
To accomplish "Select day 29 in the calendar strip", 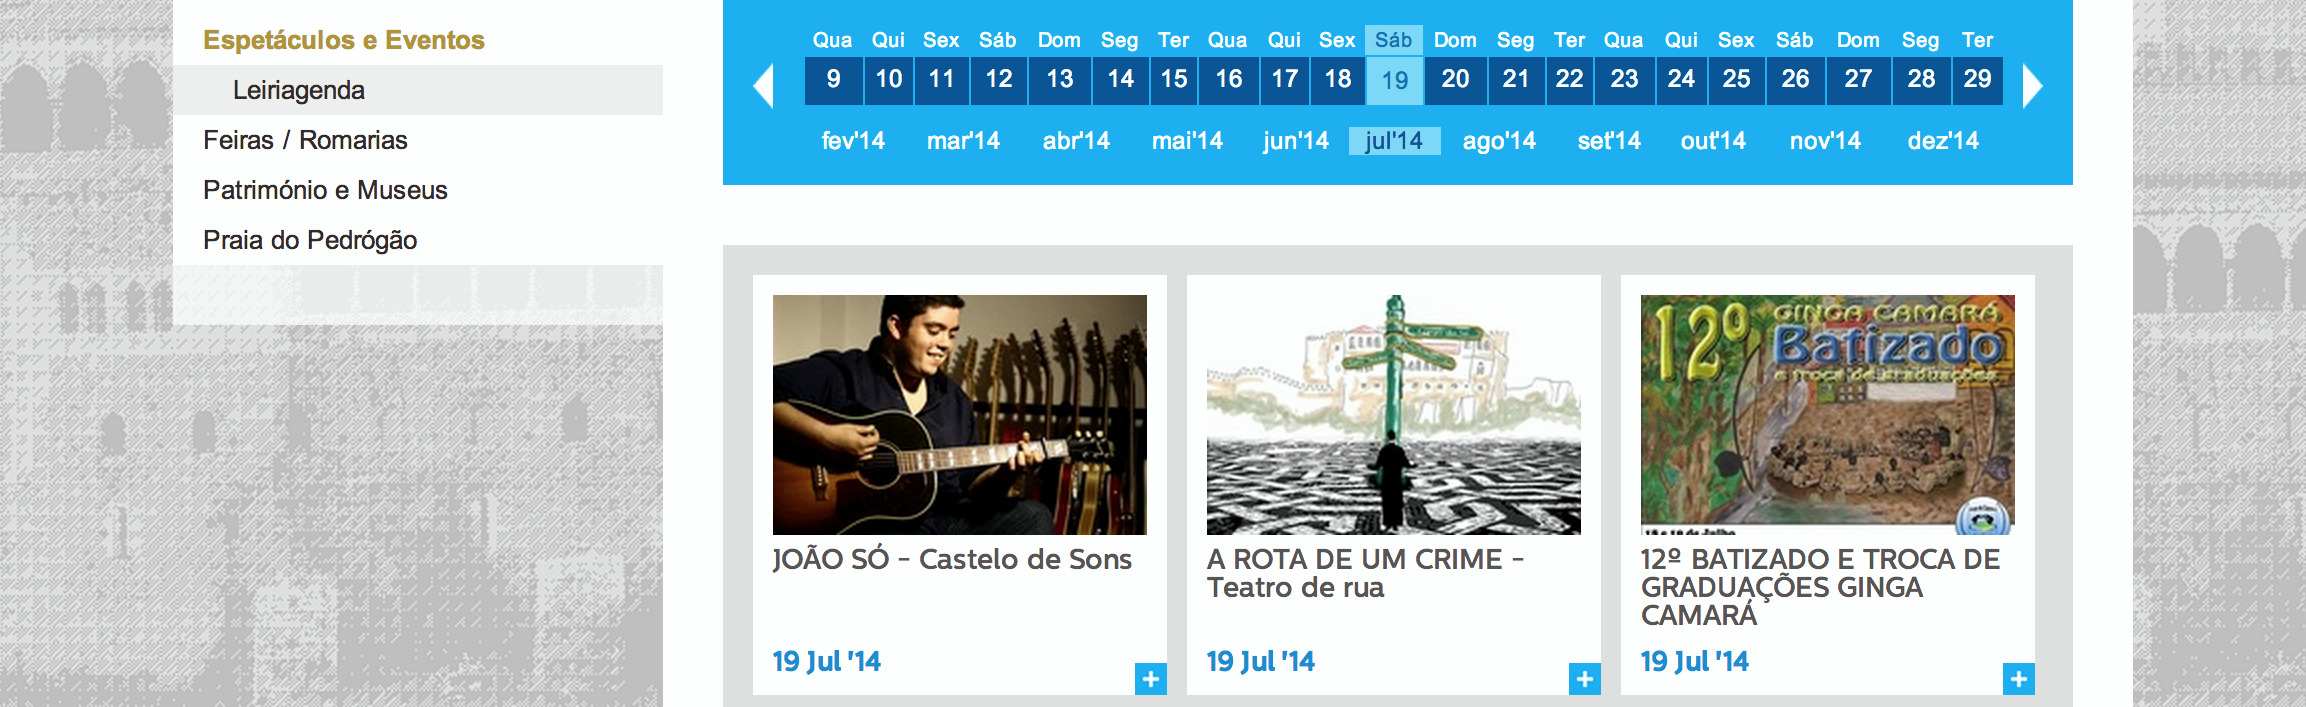I will [x=1977, y=80].
